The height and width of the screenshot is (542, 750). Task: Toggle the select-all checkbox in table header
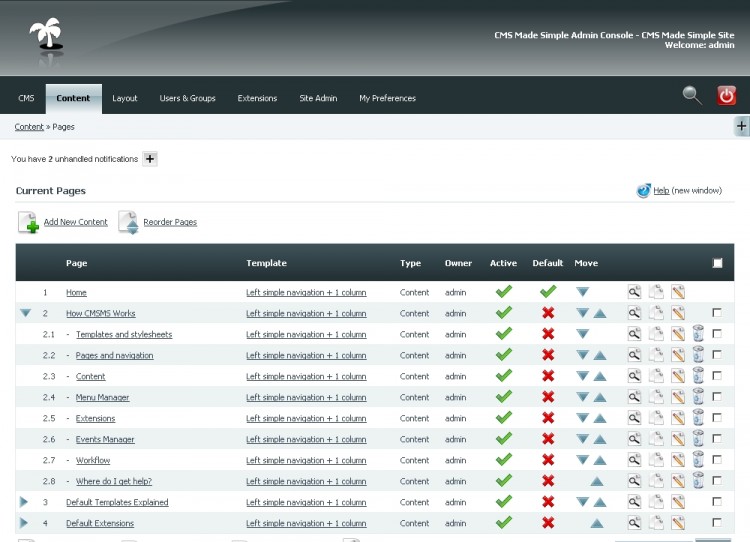click(x=717, y=263)
